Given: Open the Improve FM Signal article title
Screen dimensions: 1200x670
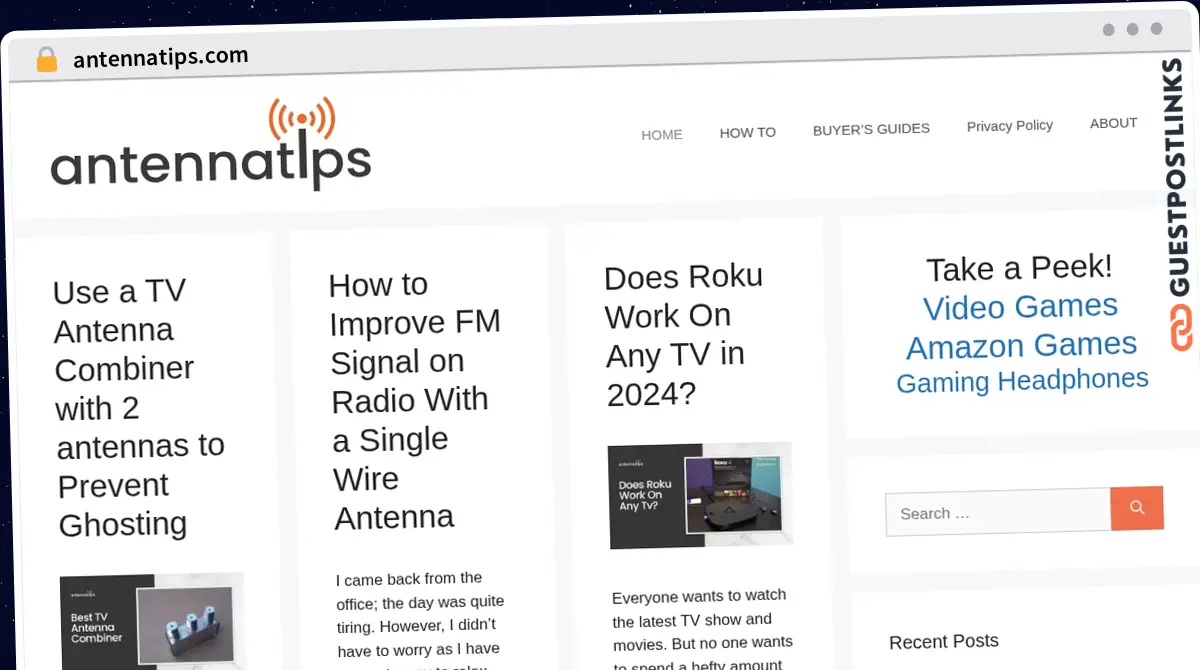Looking at the screenshot, I should (x=415, y=400).
